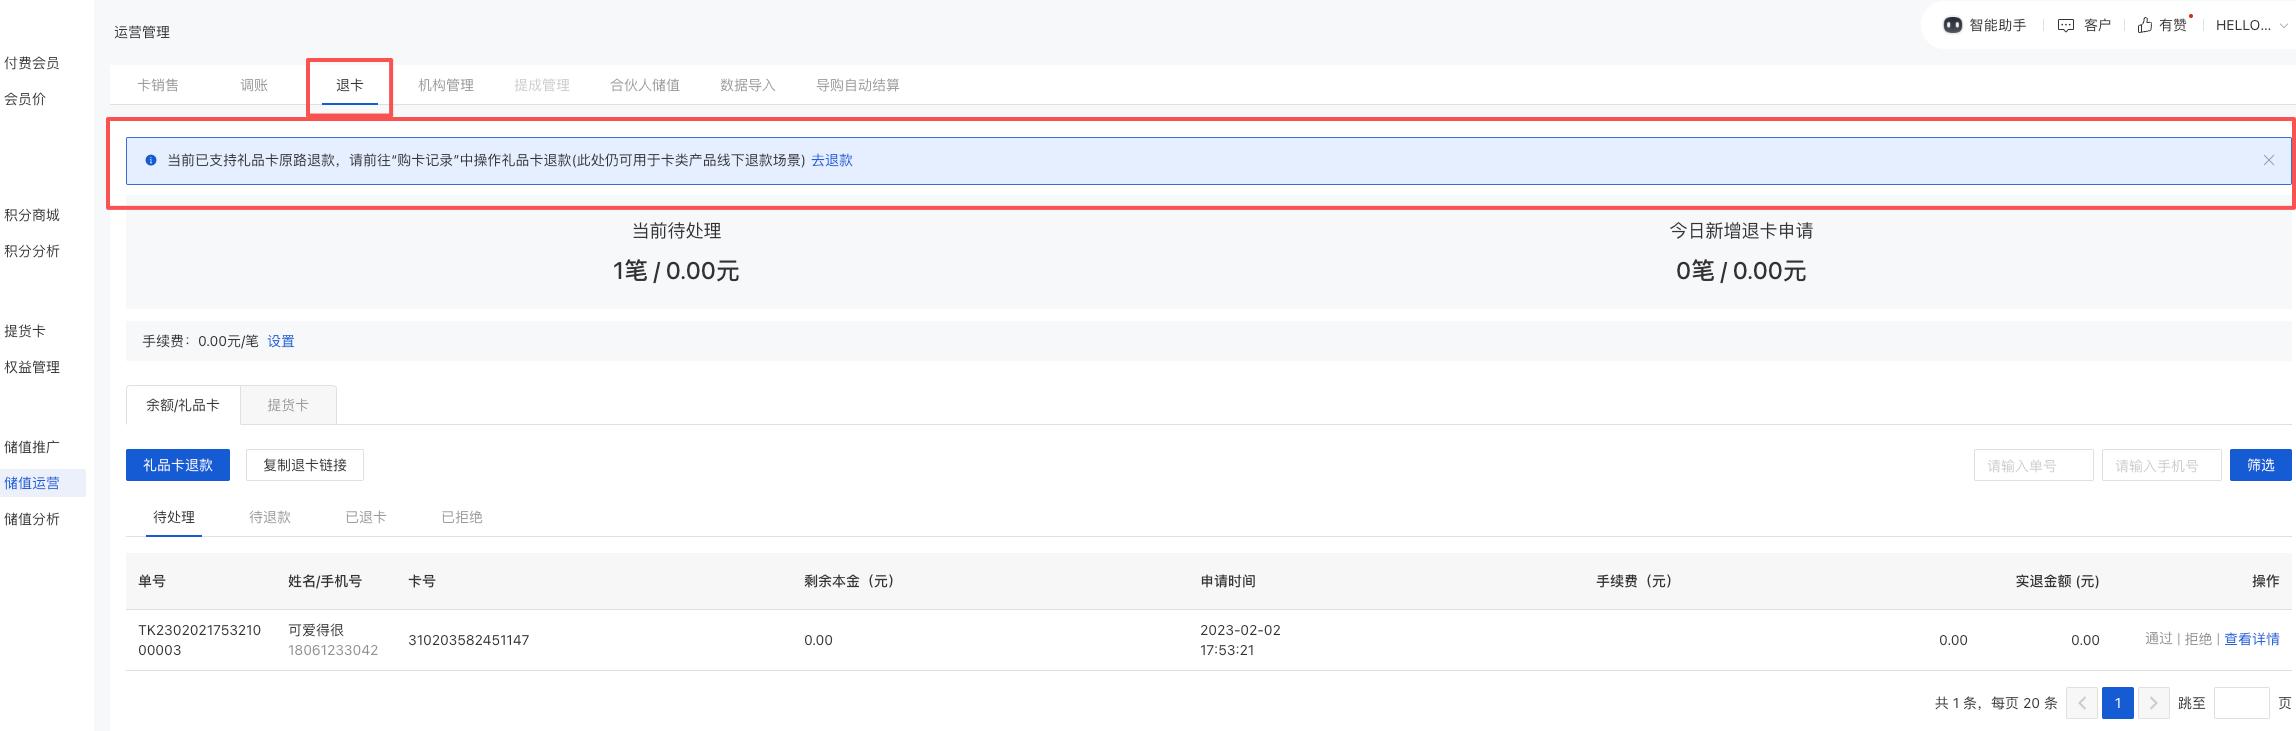Viewport: 2296px width, 731px height.
Task: Click the 客户 chat icon
Action: (2065, 25)
